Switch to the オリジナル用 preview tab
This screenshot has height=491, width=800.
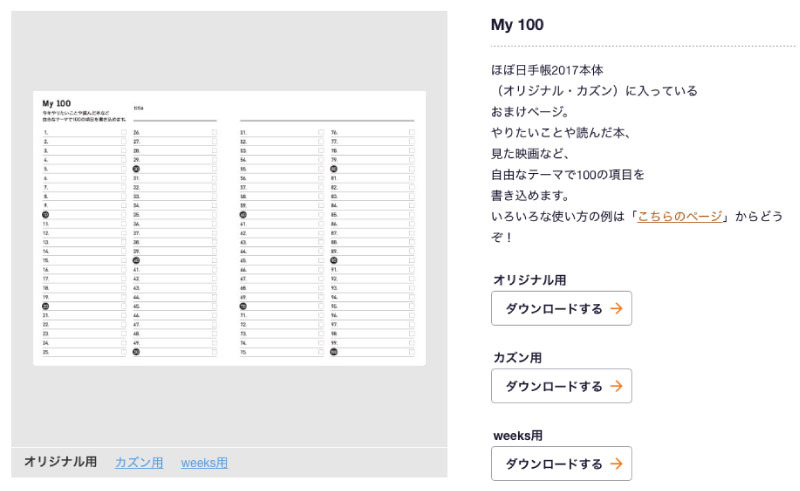[x=60, y=462]
